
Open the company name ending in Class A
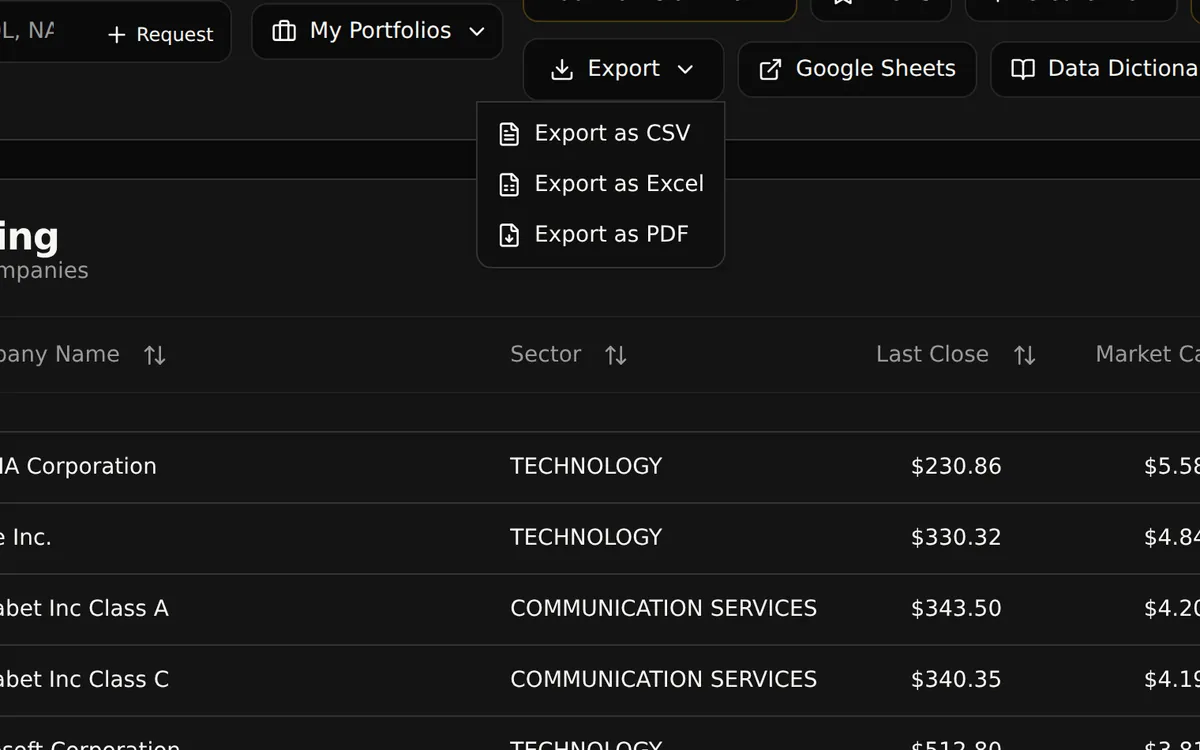point(84,608)
